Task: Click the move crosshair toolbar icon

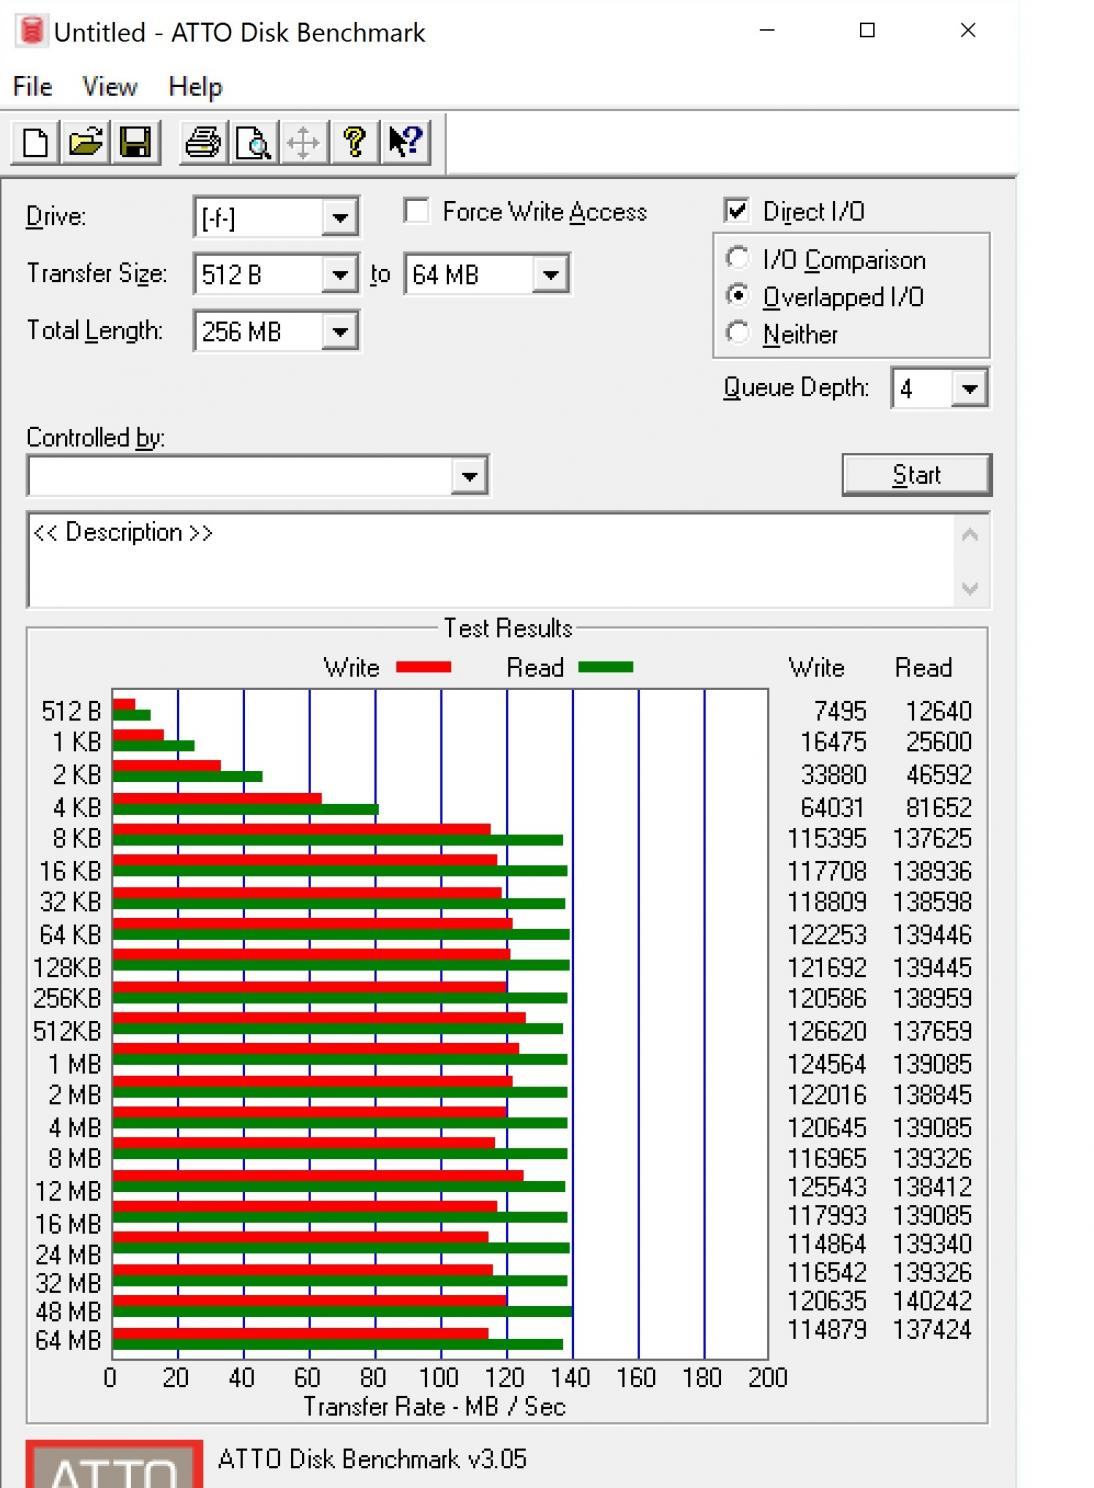Action: pos(303,143)
